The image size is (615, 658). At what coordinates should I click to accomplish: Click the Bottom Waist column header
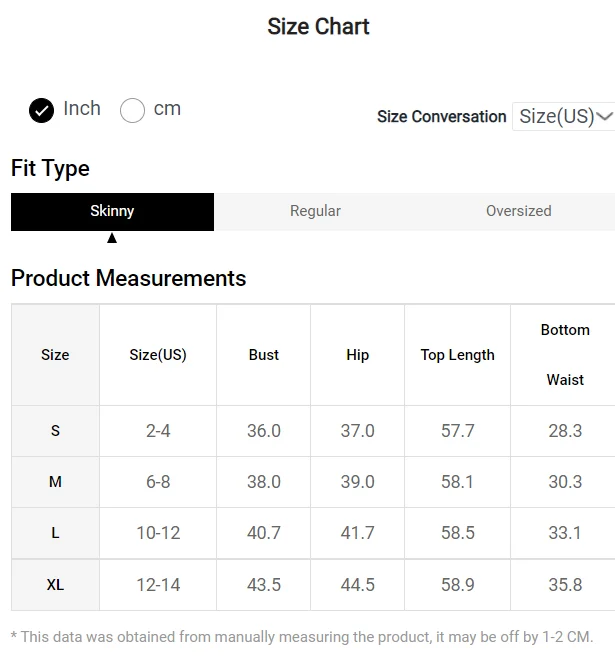click(565, 355)
